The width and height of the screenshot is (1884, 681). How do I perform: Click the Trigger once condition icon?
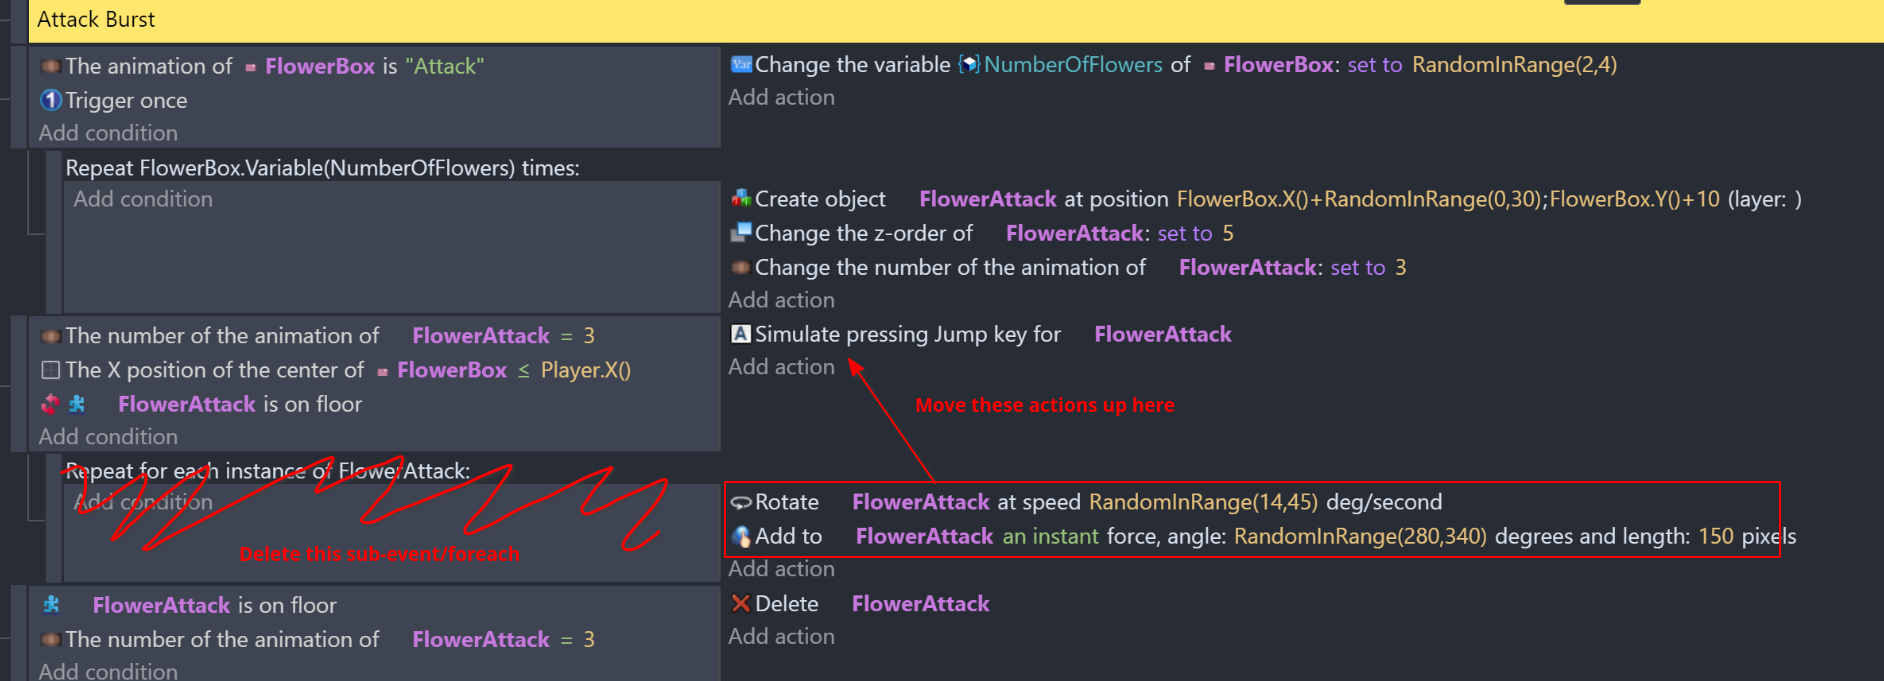(x=51, y=100)
